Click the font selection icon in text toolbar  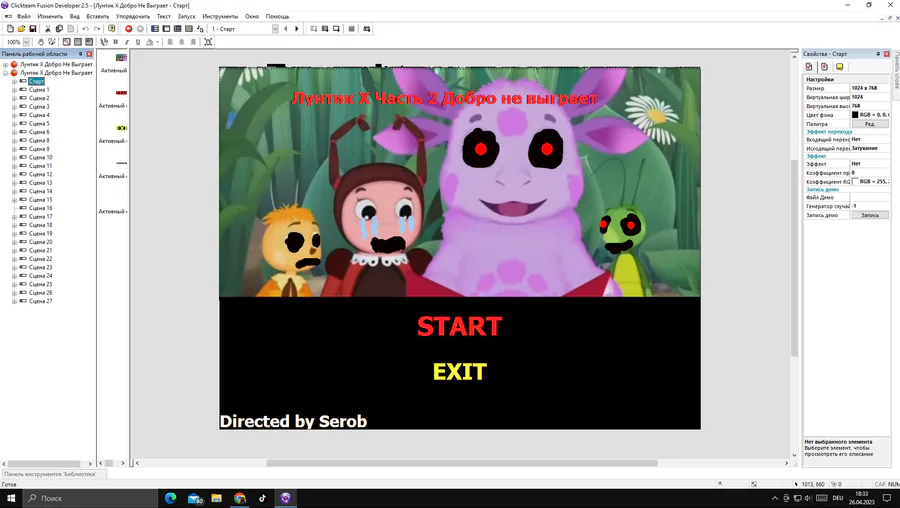pyautogui.click(x=104, y=42)
